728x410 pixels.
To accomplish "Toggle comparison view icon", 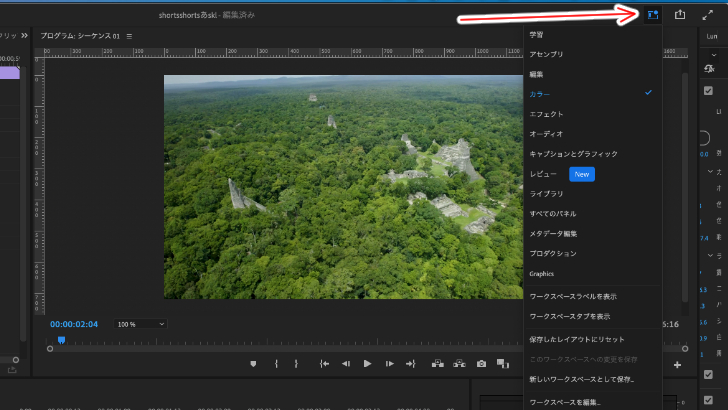I will point(503,364).
